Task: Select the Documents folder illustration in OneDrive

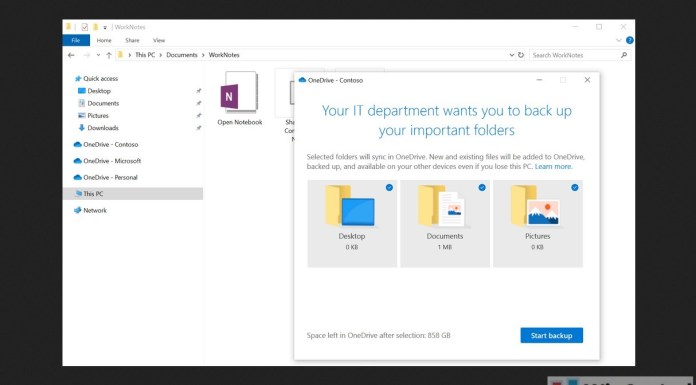Action: point(442,206)
